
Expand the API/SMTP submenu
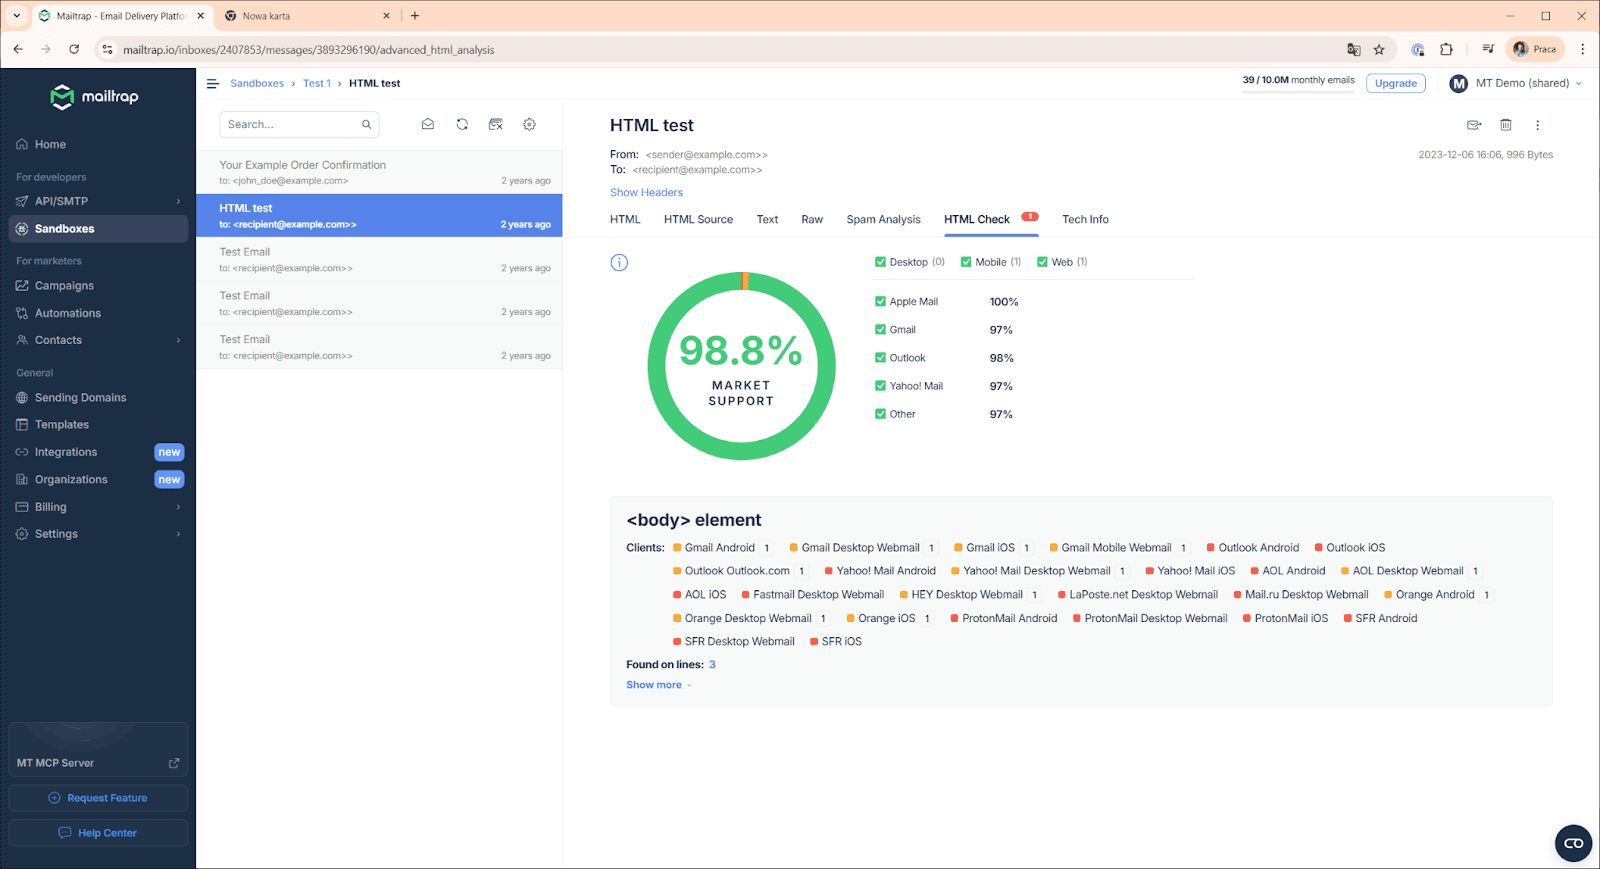coord(178,201)
